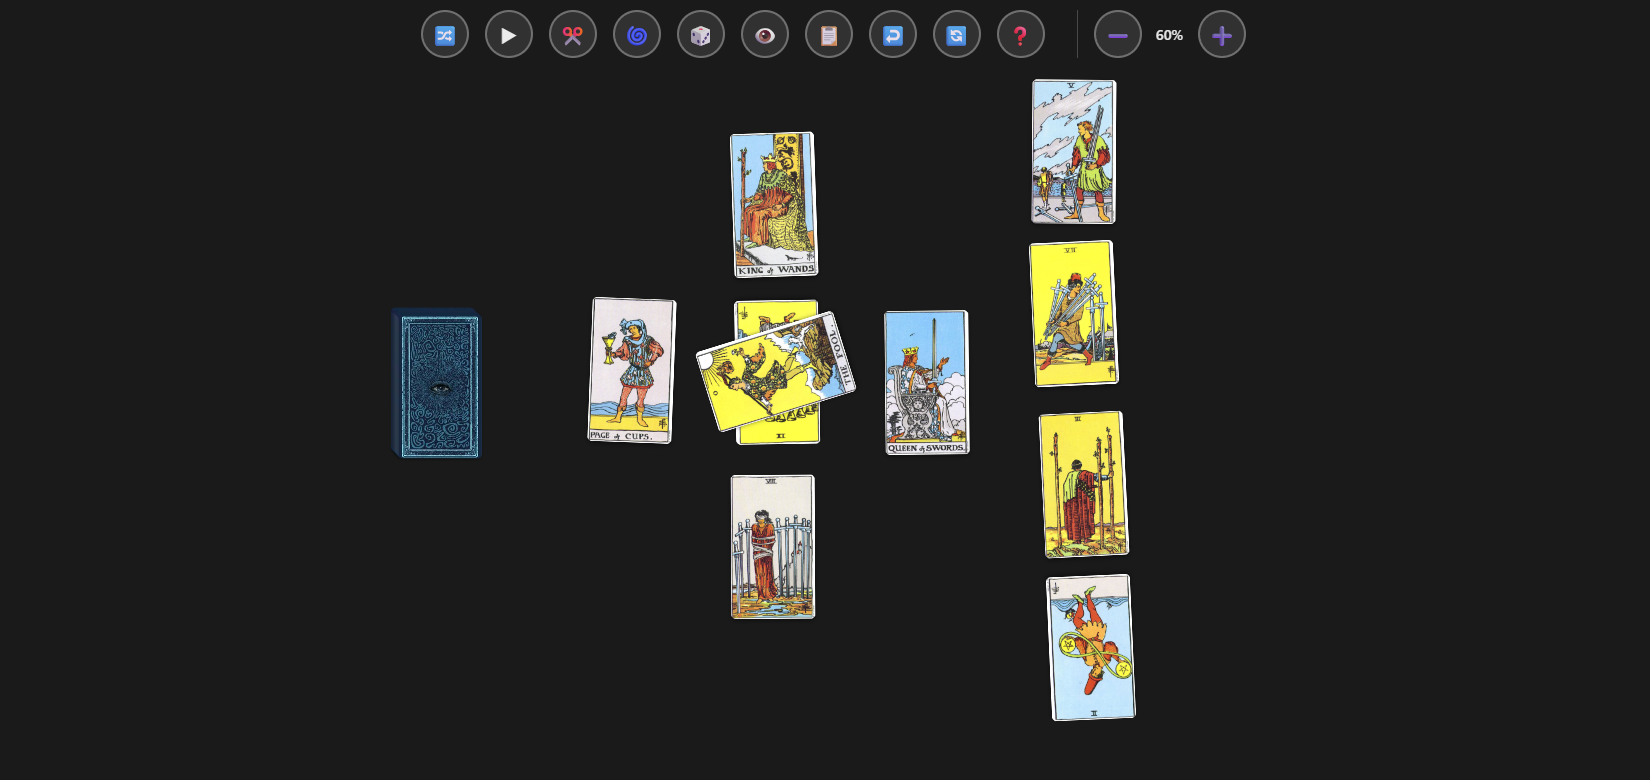This screenshot has height=780, width=1650.
Task: Click the 60% zoom level text
Action: 1169,35
